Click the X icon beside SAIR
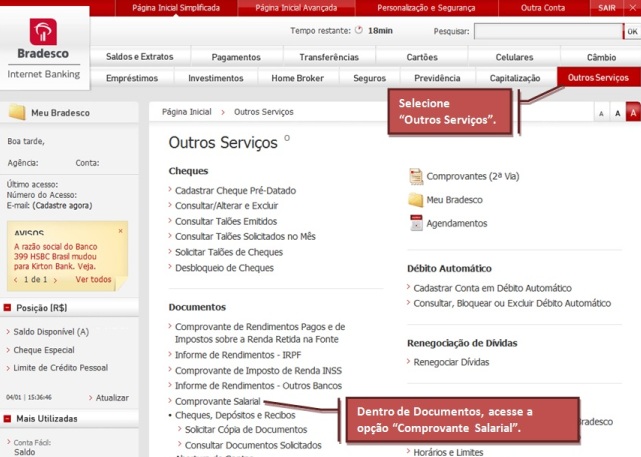641x457 pixels. (x=633, y=8)
